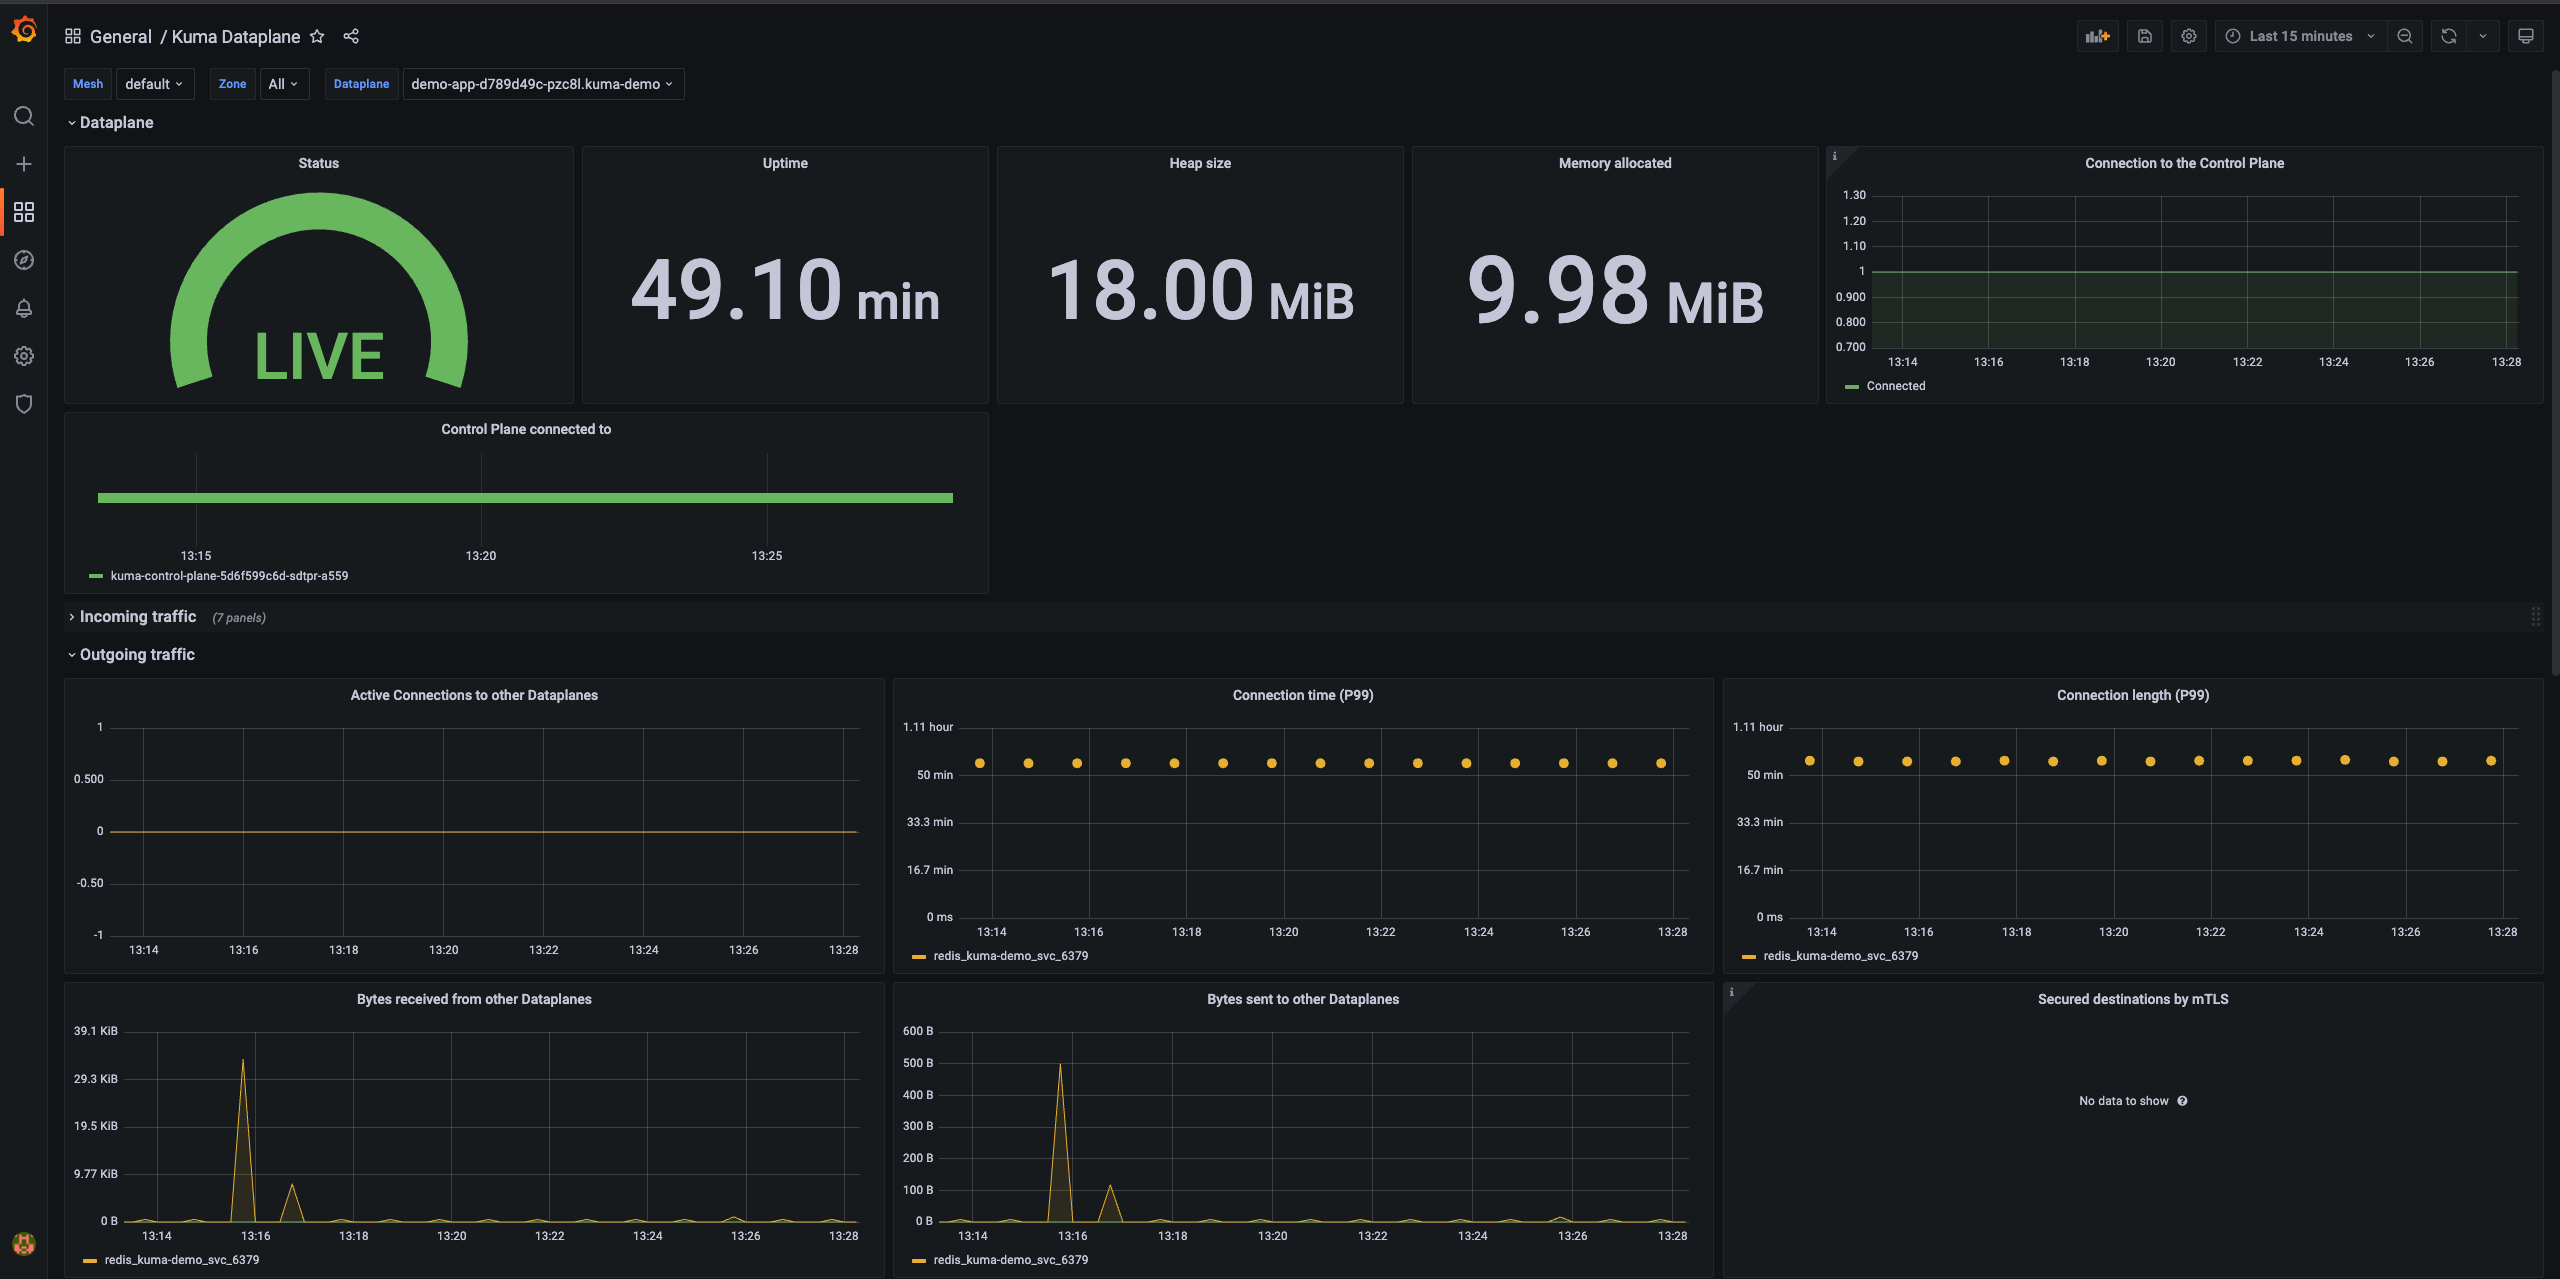Image resolution: width=2560 pixels, height=1279 pixels.
Task: Open dashboard settings gear icon
Action: point(2189,35)
